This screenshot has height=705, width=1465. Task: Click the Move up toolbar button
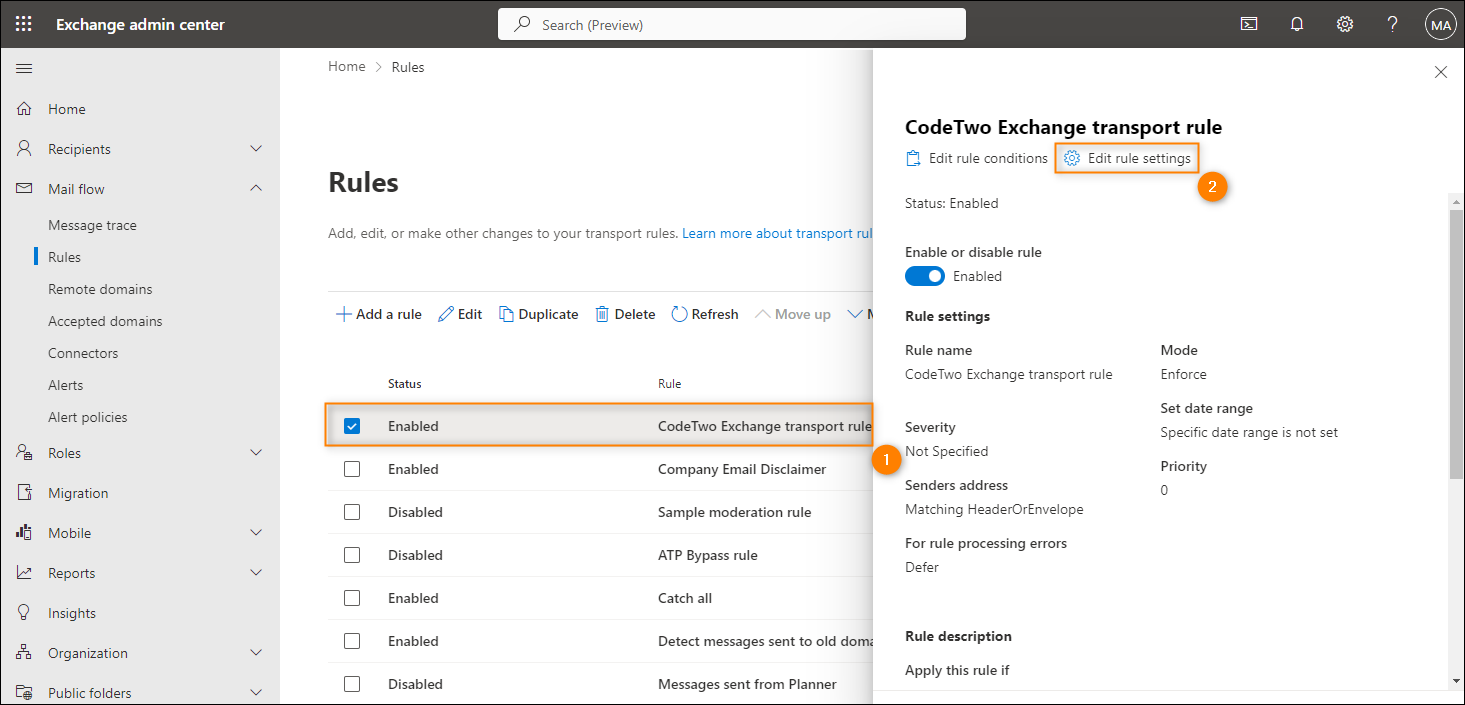793,314
